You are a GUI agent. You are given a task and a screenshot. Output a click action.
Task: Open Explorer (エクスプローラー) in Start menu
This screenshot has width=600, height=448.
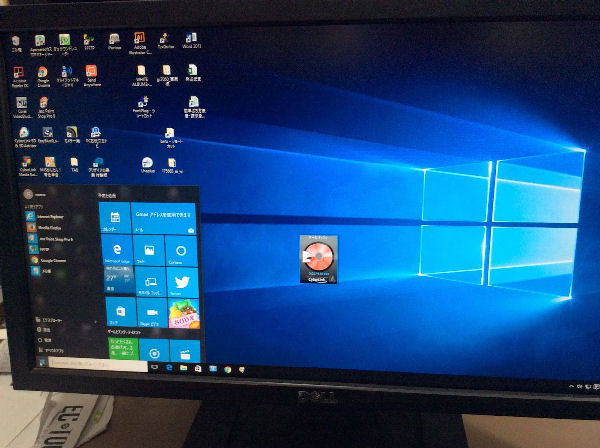pos(49,319)
